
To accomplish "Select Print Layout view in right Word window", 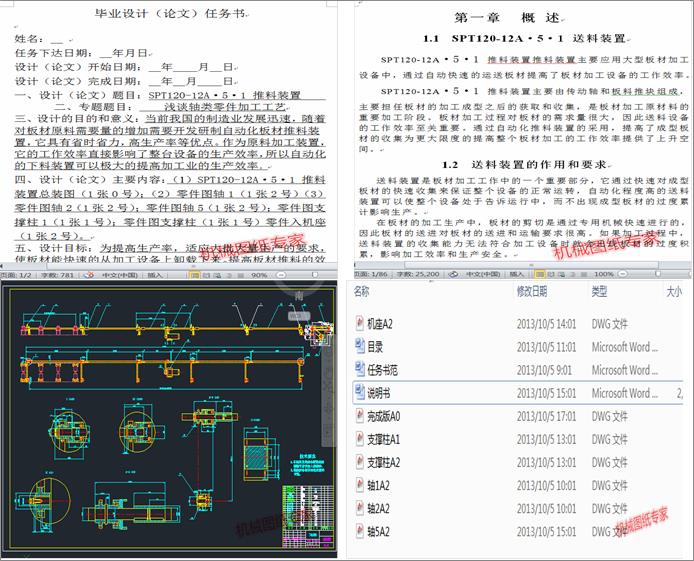I will click(540, 274).
